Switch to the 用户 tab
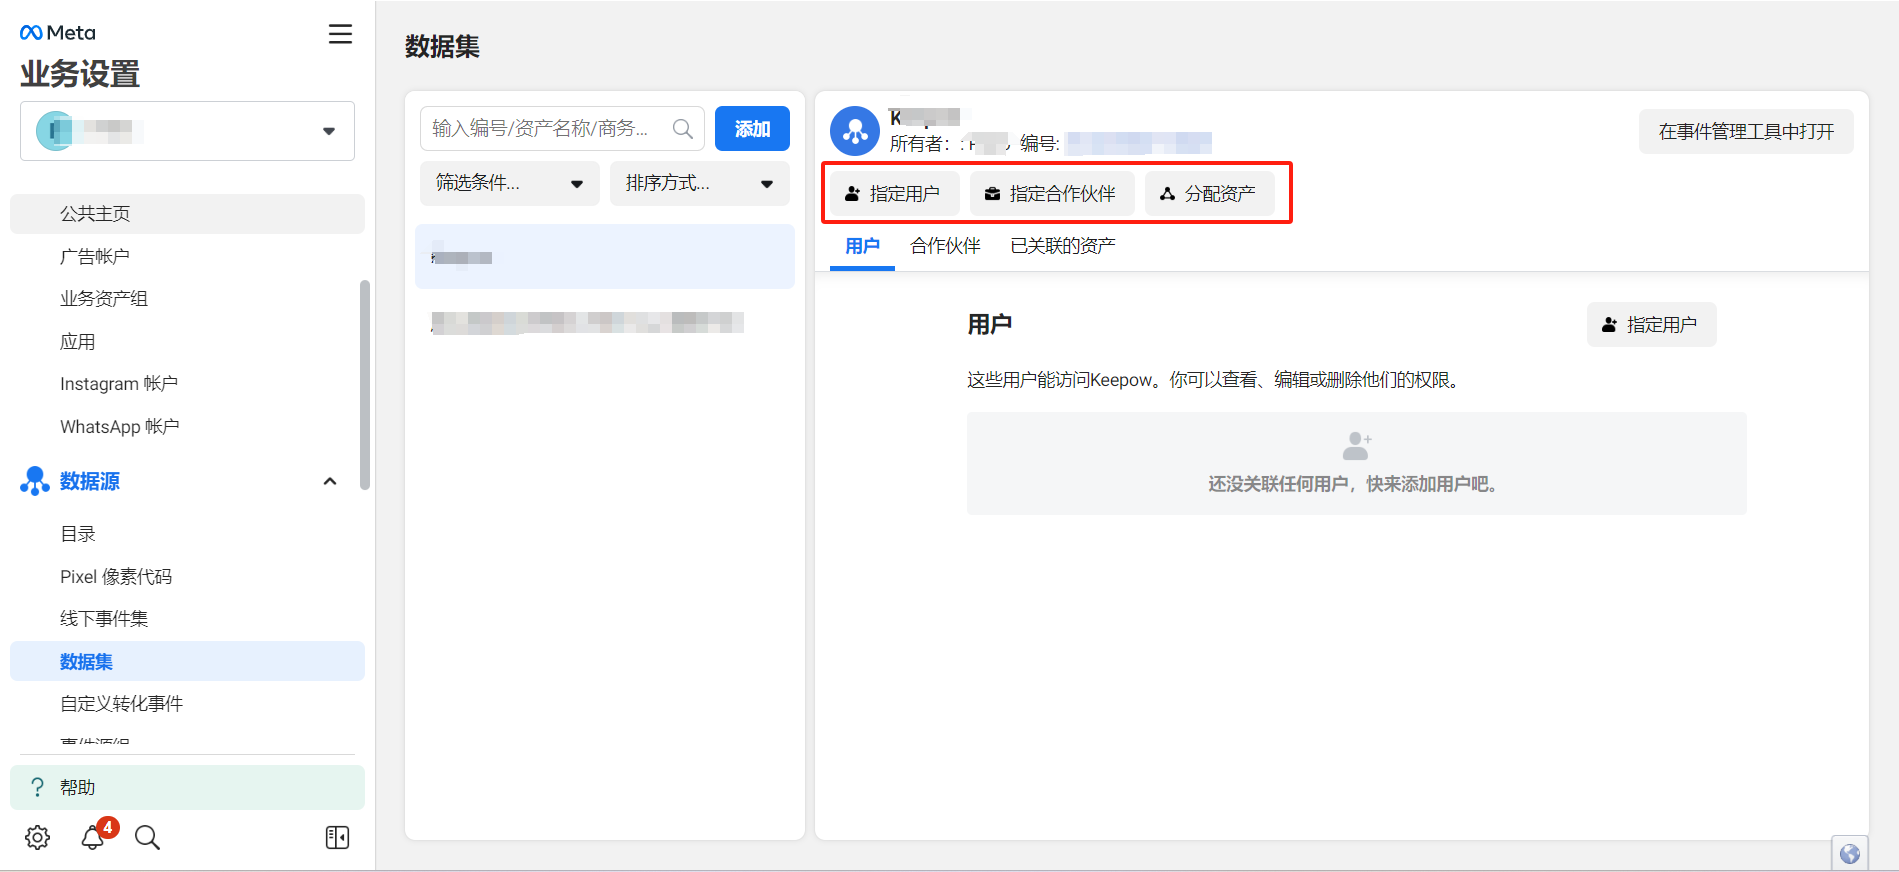 [x=862, y=246]
